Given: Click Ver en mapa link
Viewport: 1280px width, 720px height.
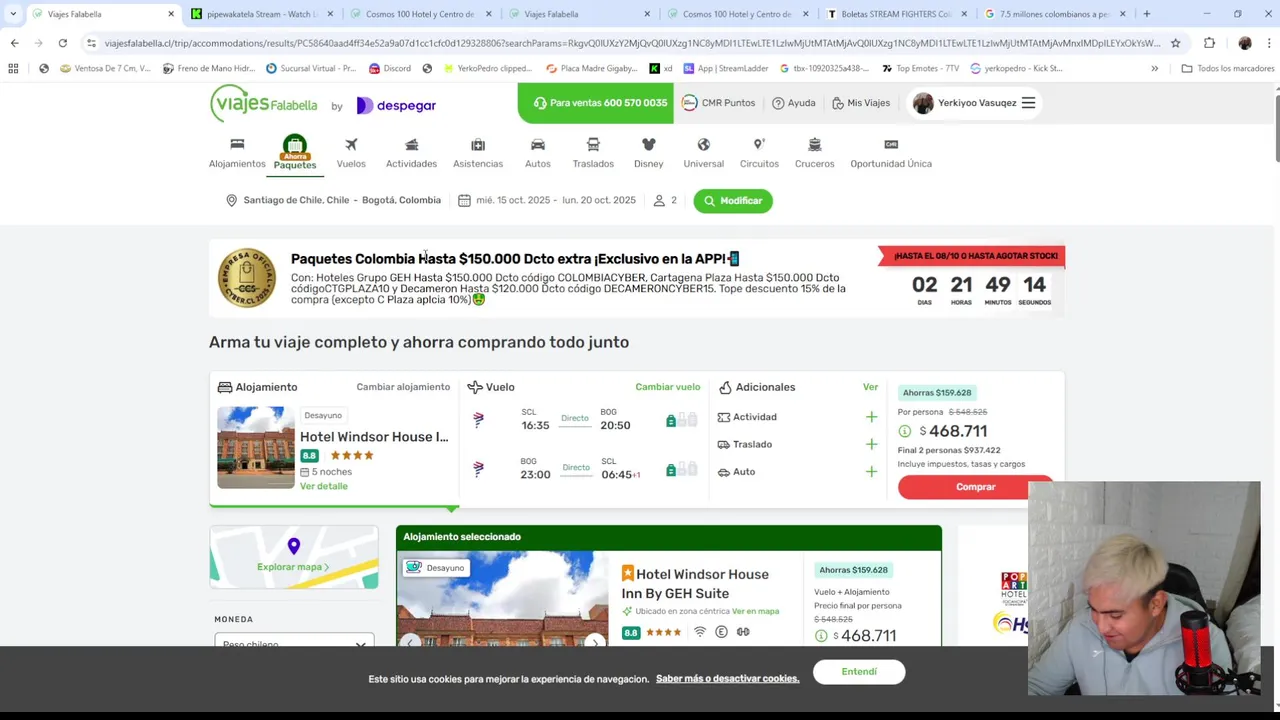Looking at the screenshot, I should click(x=755, y=611).
